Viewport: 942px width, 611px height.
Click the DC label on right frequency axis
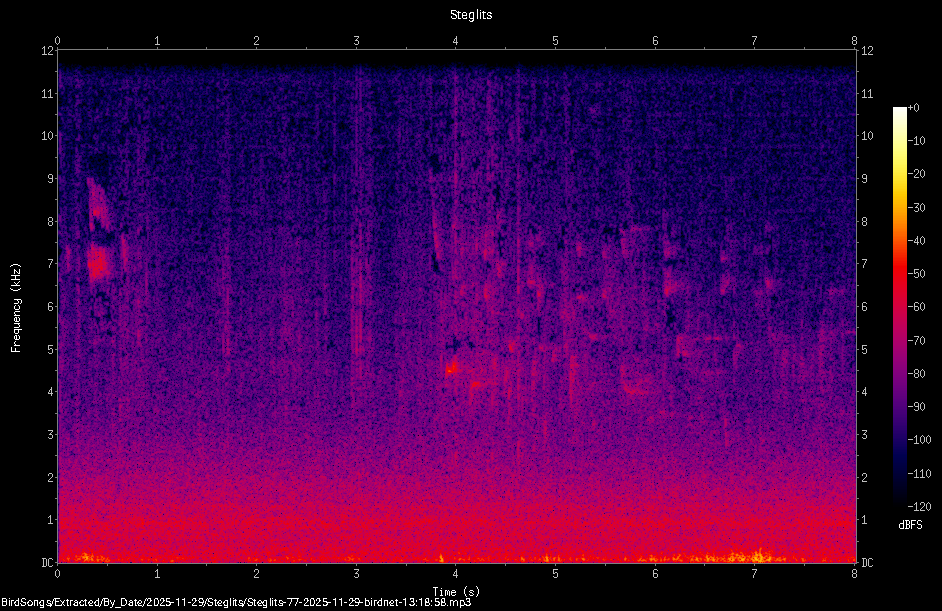(867, 563)
